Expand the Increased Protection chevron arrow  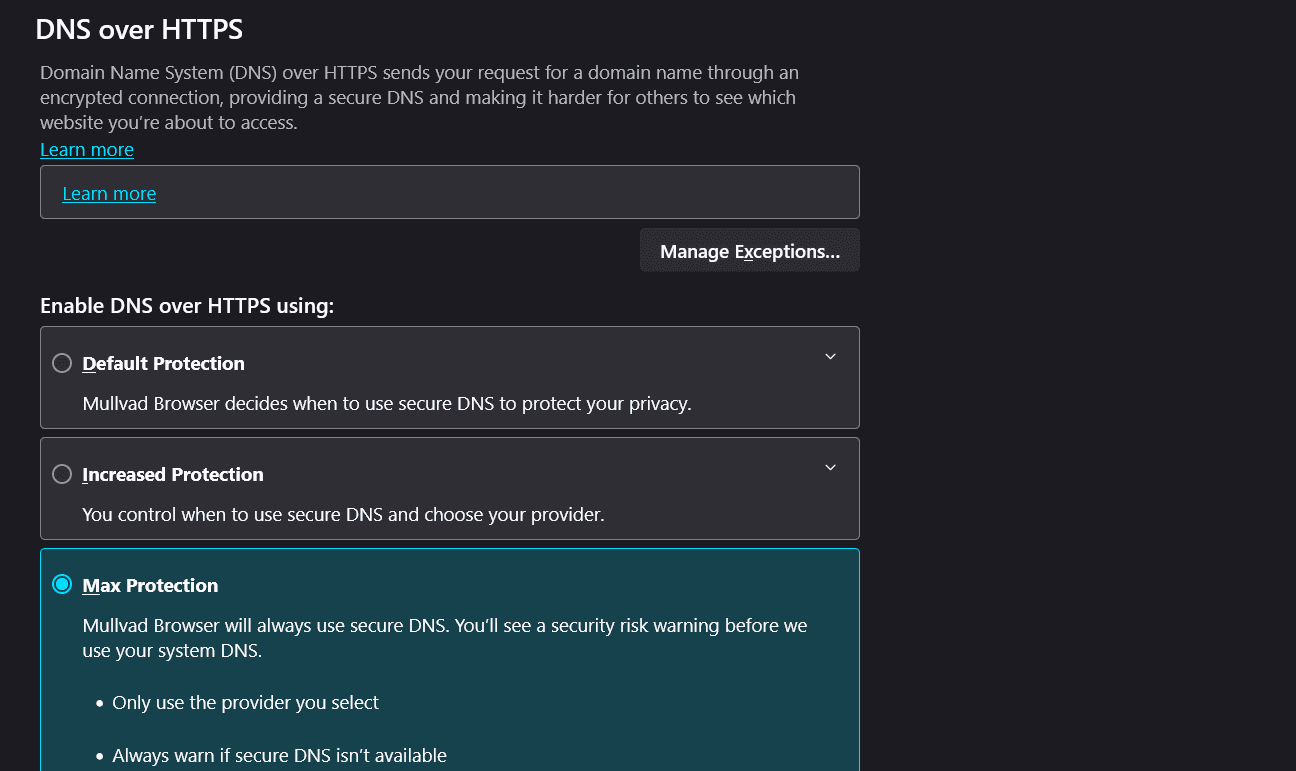(830, 468)
